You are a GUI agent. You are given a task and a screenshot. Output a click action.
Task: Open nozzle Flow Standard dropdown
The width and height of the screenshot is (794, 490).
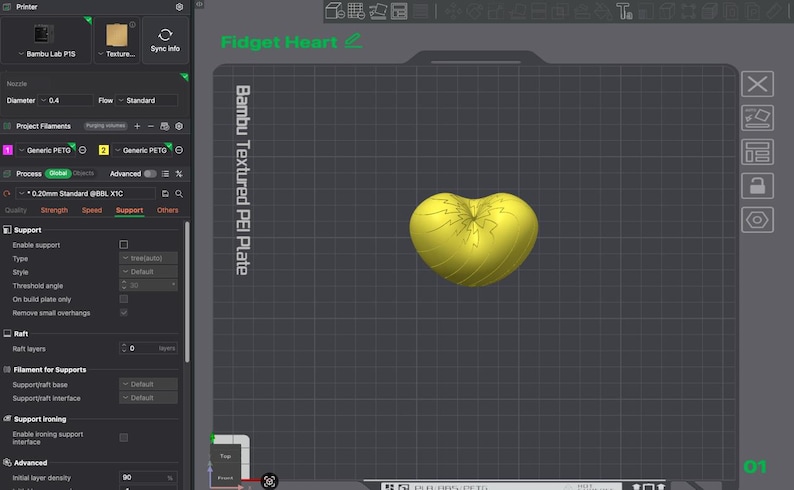point(147,100)
